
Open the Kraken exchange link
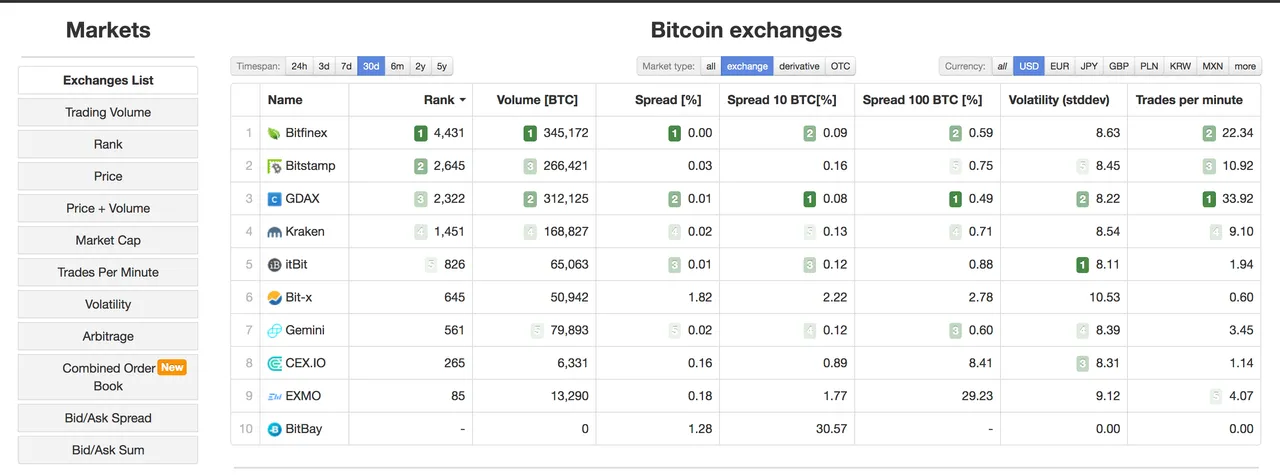[305, 232]
